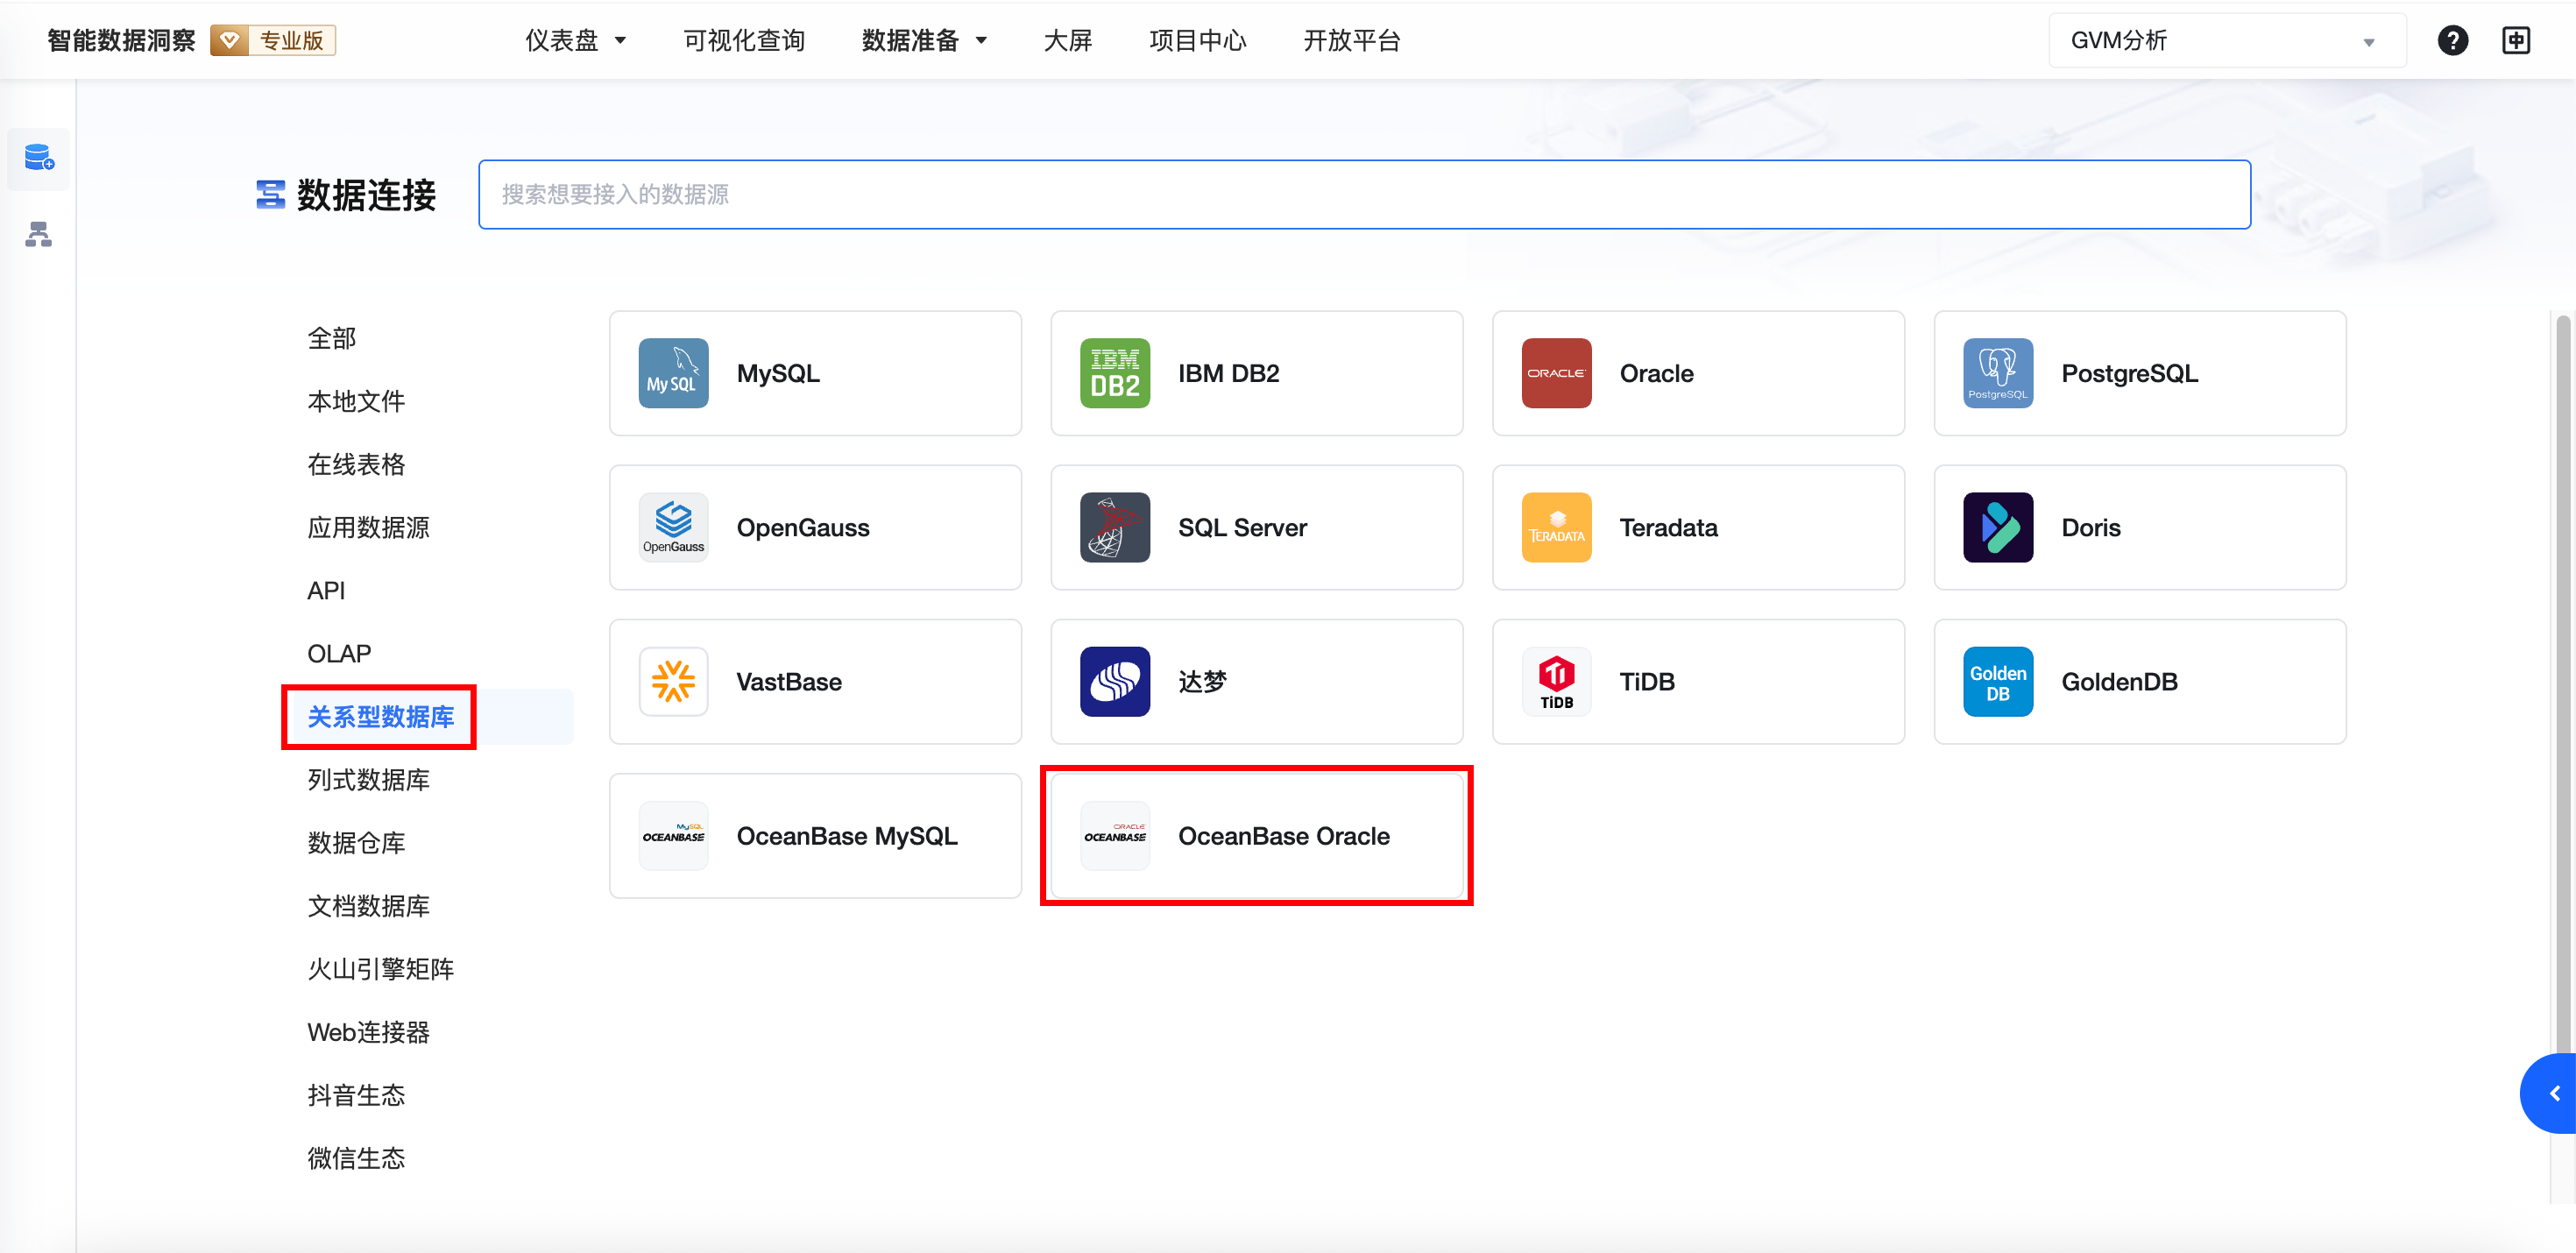Open the 可视化查询 menu item
The width and height of the screenshot is (2576, 1253).
744,40
